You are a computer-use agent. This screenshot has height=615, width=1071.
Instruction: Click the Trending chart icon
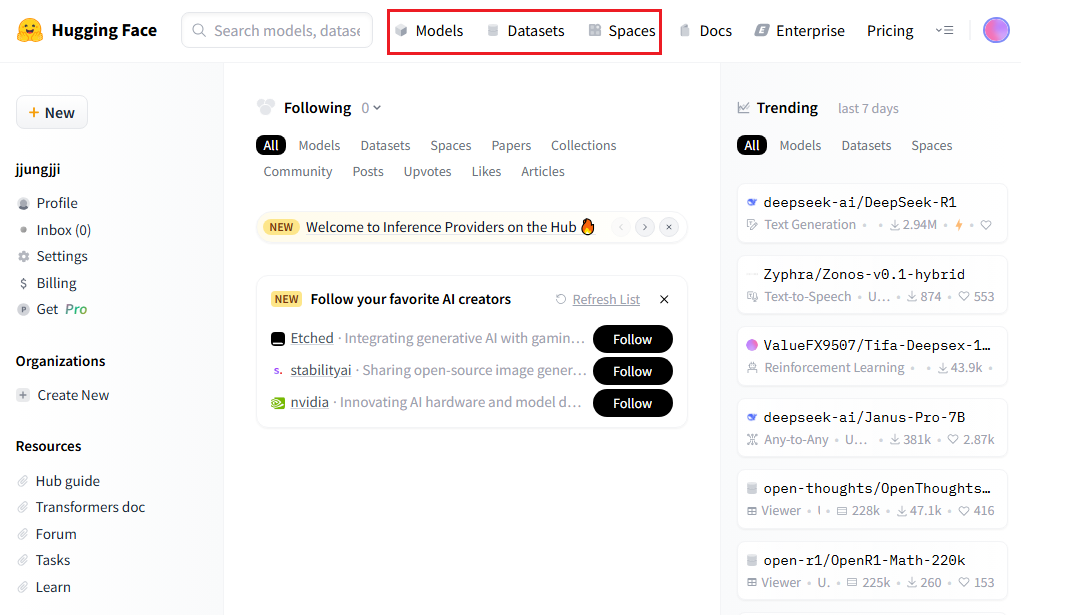pyautogui.click(x=744, y=108)
